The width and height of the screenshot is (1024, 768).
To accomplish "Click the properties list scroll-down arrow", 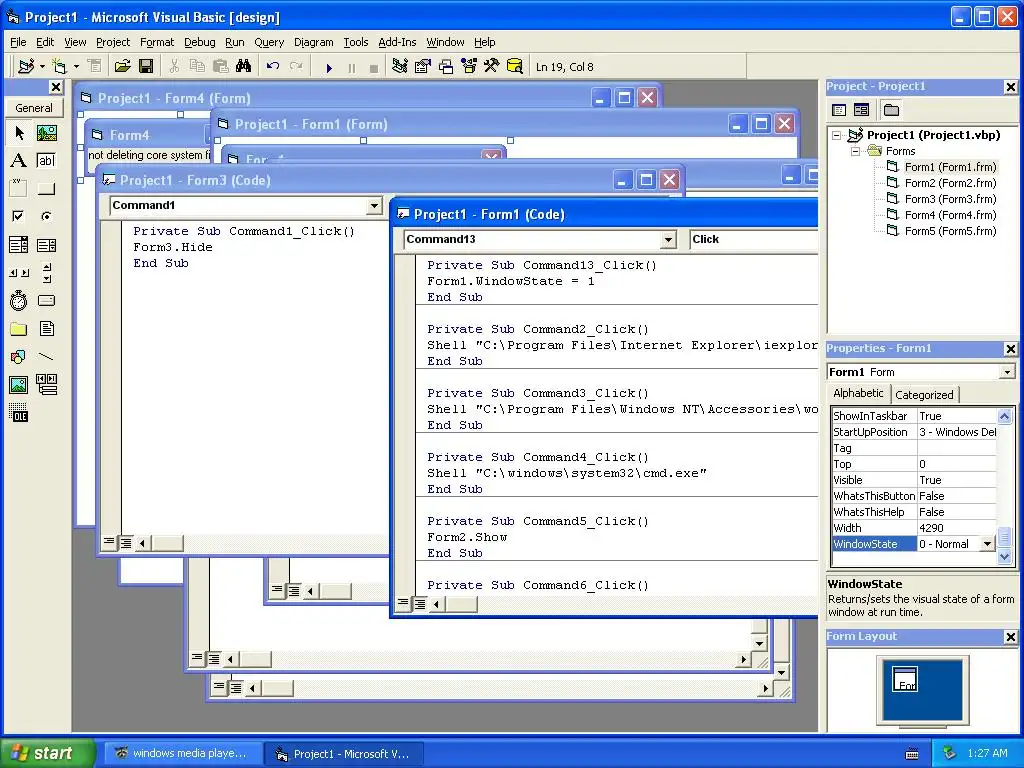I will point(1004,557).
